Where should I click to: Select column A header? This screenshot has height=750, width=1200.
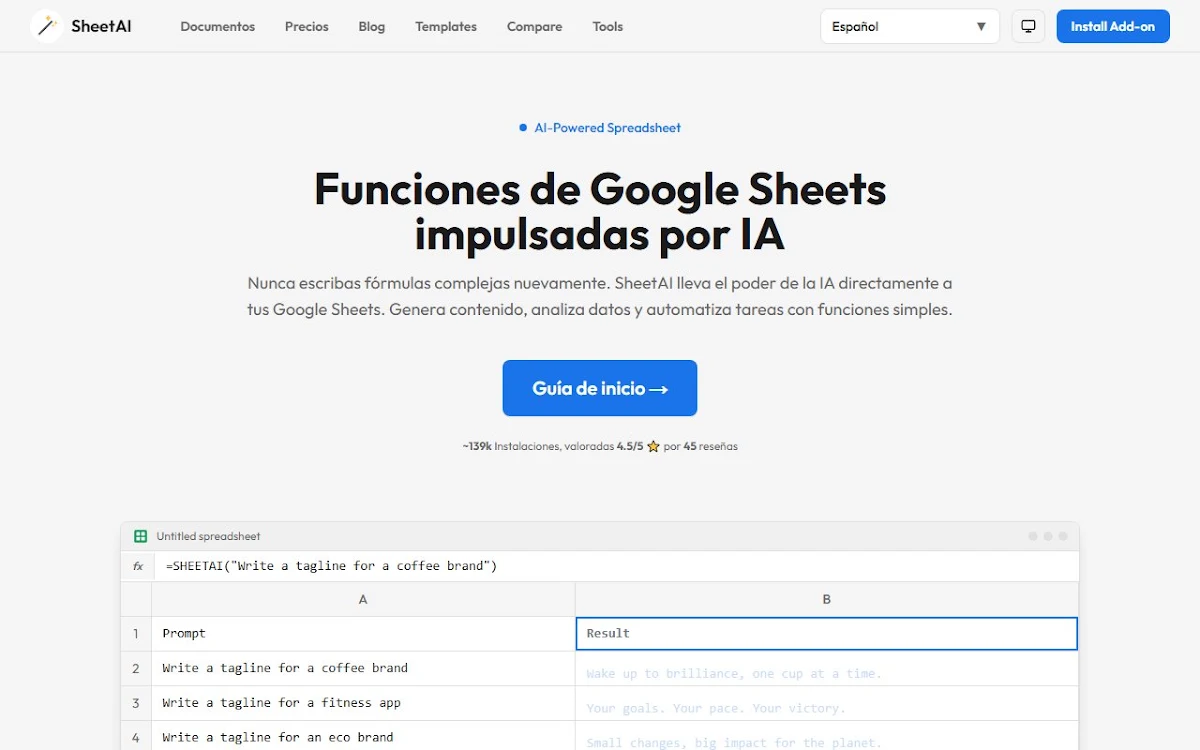pyautogui.click(x=363, y=599)
